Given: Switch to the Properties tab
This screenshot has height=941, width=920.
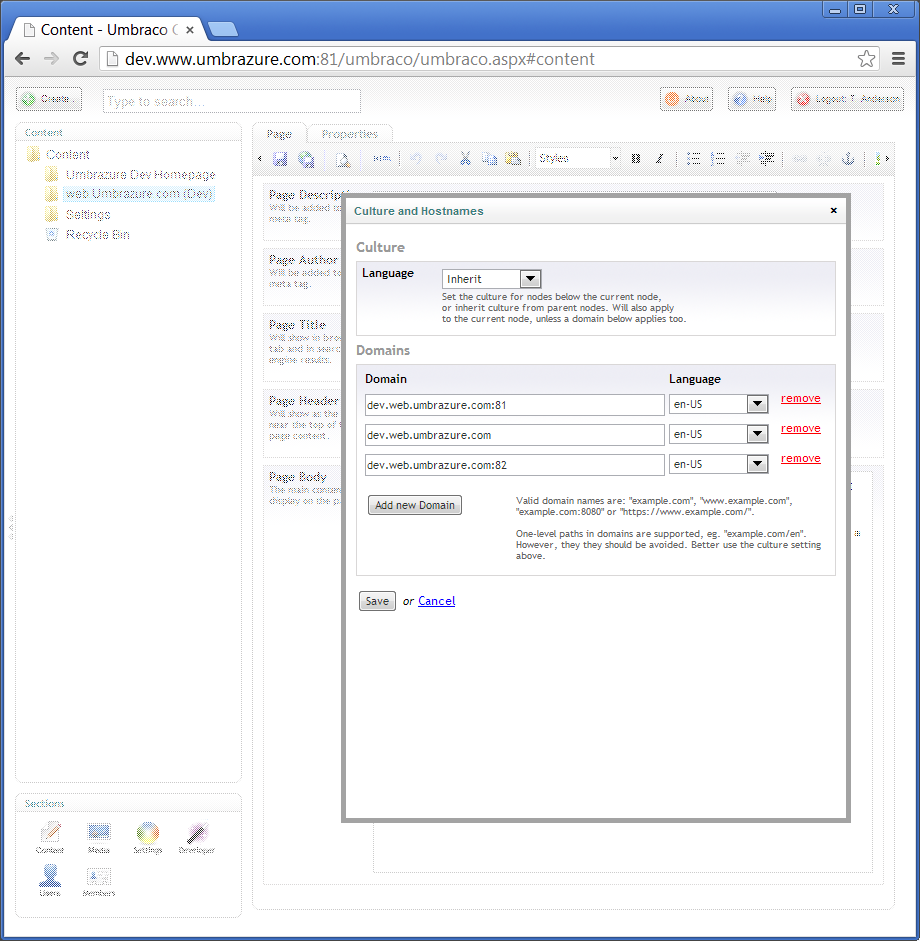Looking at the screenshot, I should tap(350, 134).
